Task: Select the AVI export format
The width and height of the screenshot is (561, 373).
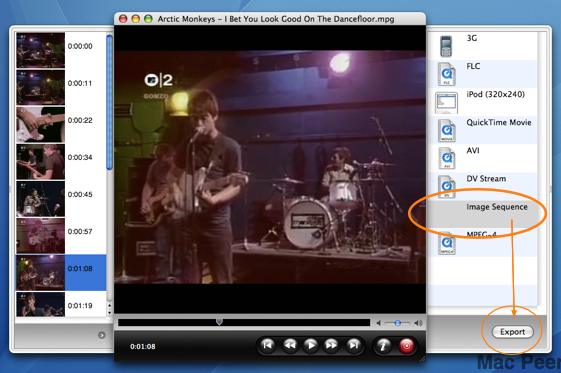Action: pyautogui.click(x=483, y=158)
